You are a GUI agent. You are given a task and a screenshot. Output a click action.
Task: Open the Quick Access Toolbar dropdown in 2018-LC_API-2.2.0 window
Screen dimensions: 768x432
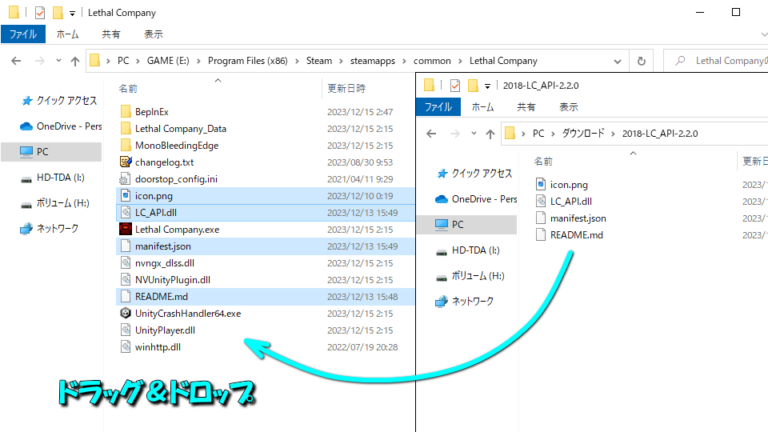pyautogui.click(x=487, y=86)
